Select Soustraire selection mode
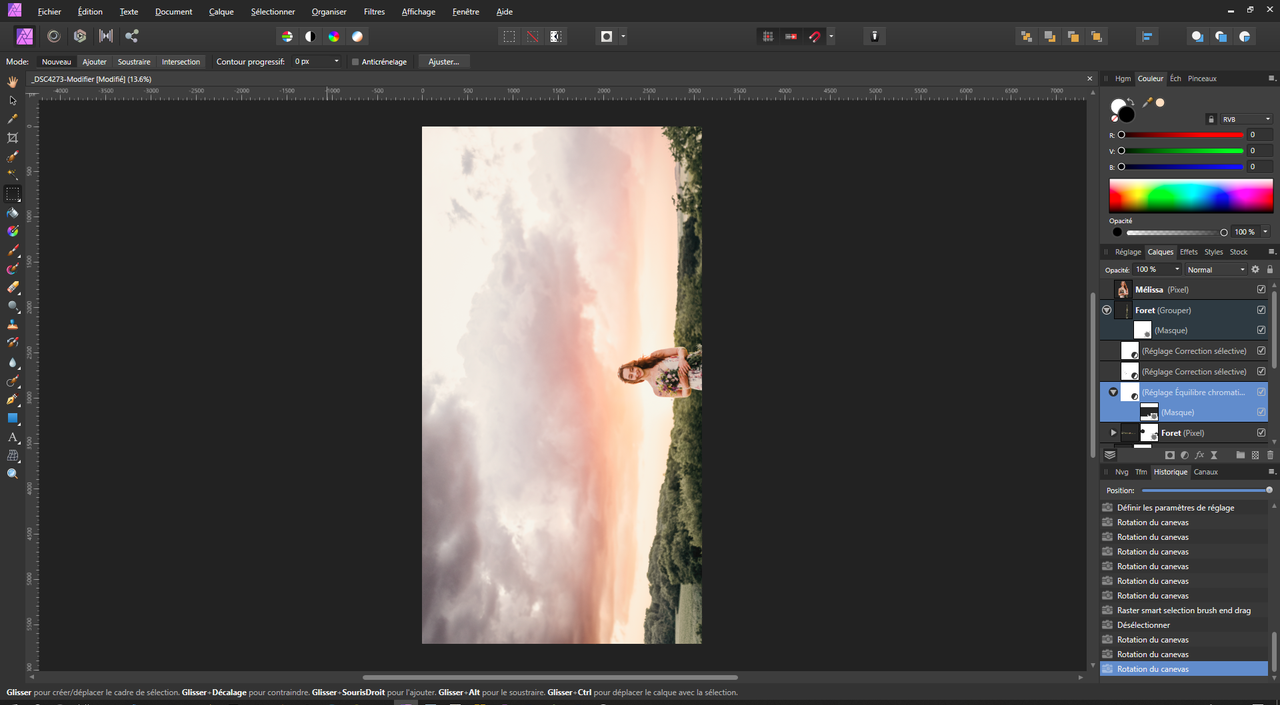 pyautogui.click(x=134, y=62)
